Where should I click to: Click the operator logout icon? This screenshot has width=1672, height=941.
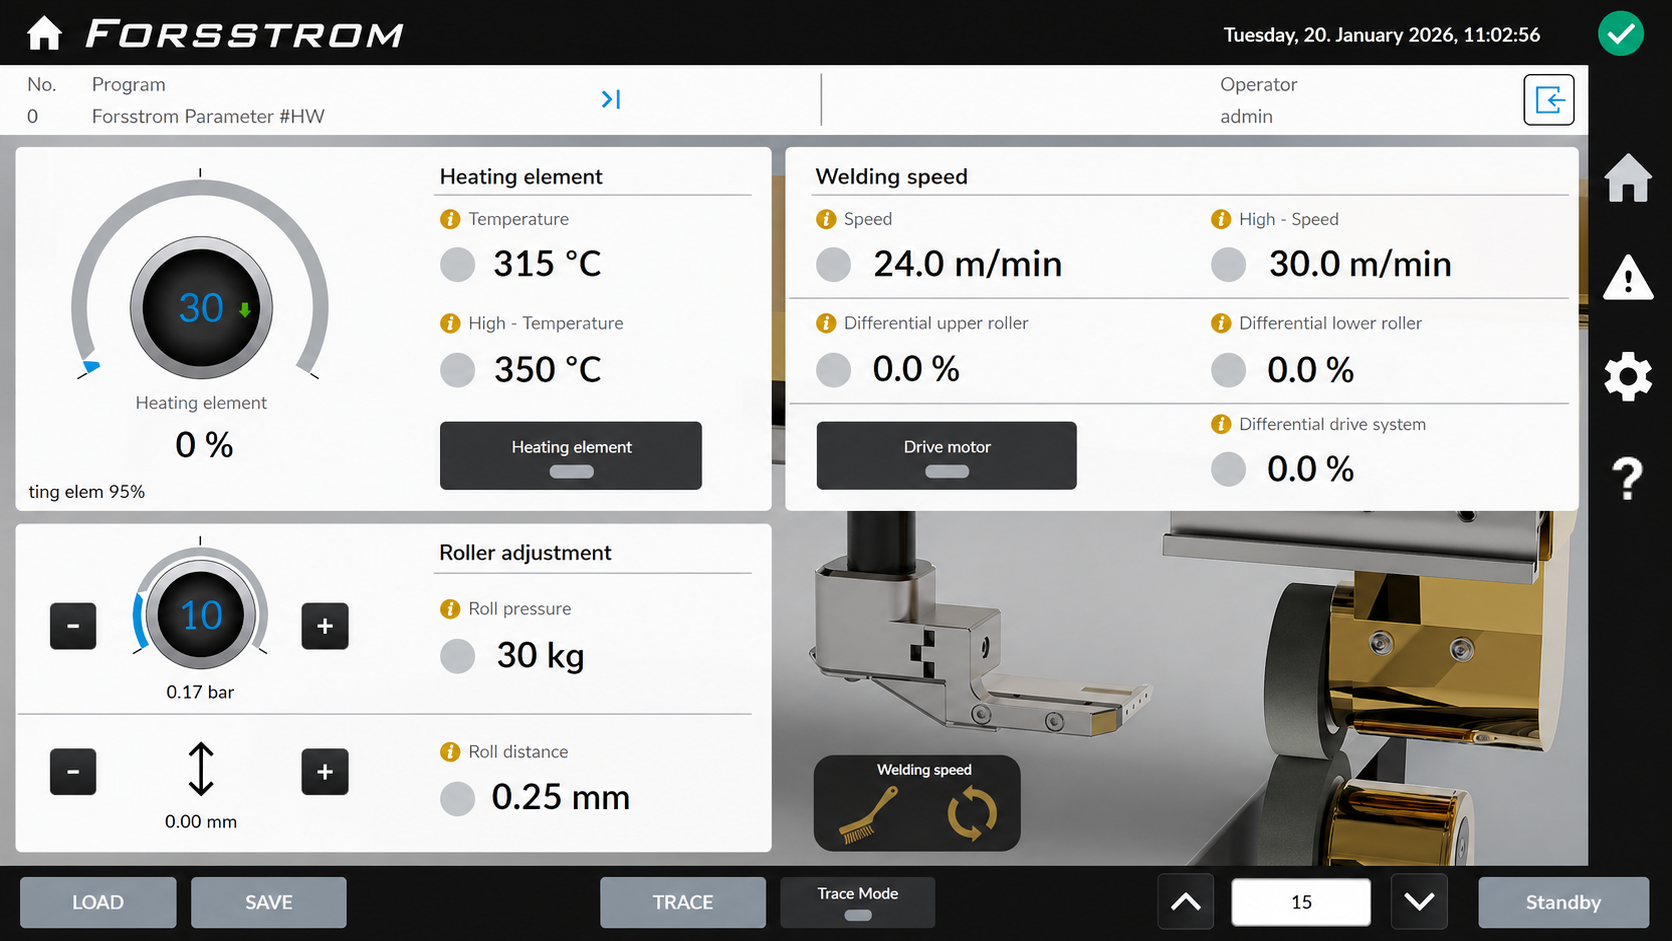(x=1548, y=100)
